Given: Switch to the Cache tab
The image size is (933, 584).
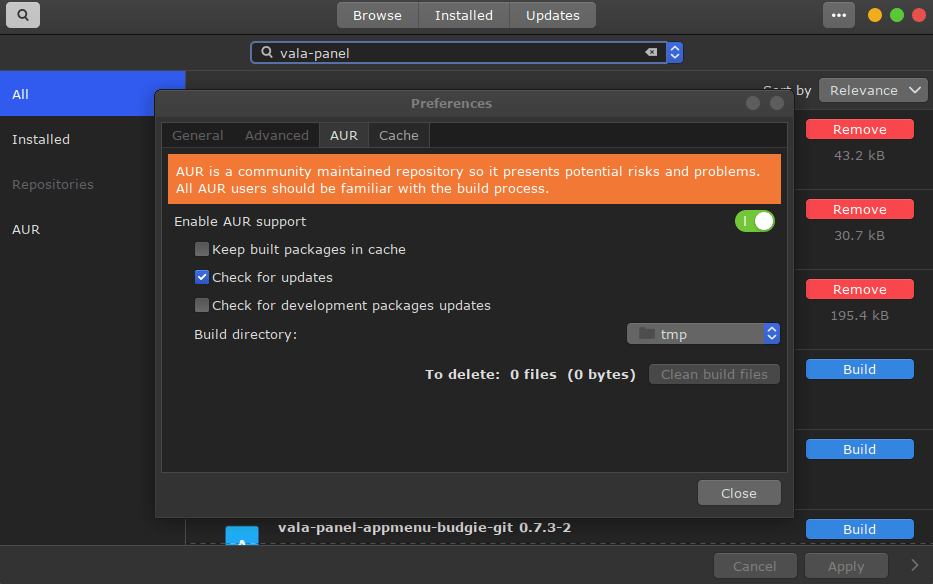Looking at the screenshot, I should pyautogui.click(x=399, y=135).
